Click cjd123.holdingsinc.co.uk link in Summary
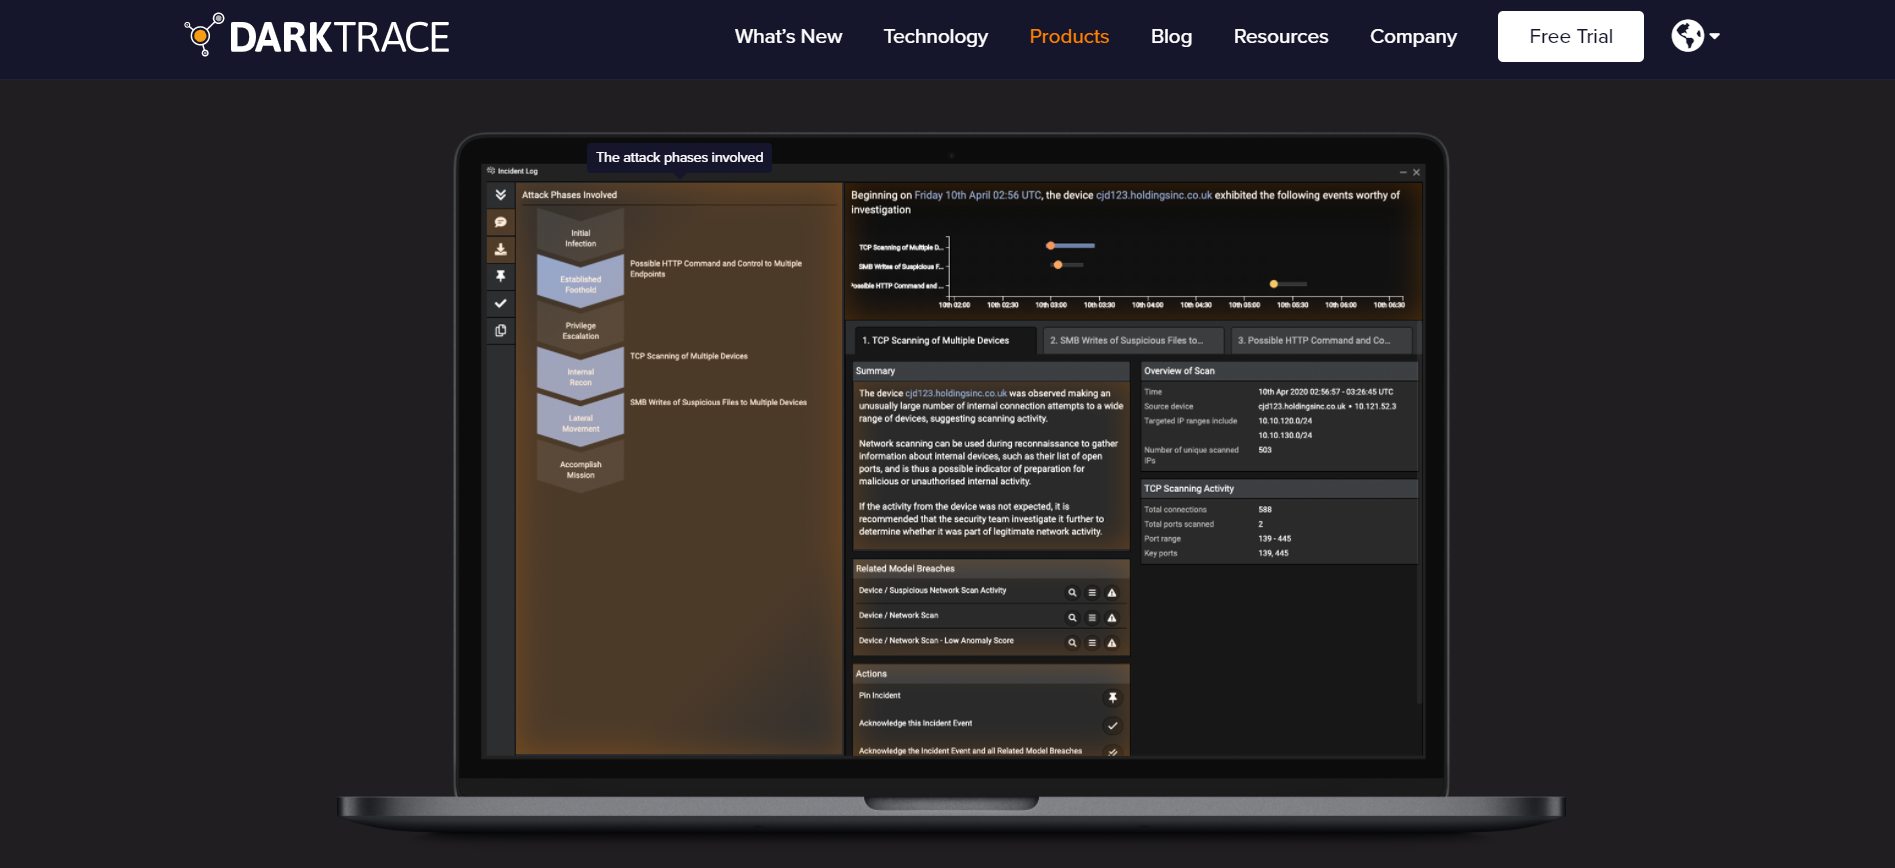The height and width of the screenshot is (868, 1895). click(x=956, y=393)
